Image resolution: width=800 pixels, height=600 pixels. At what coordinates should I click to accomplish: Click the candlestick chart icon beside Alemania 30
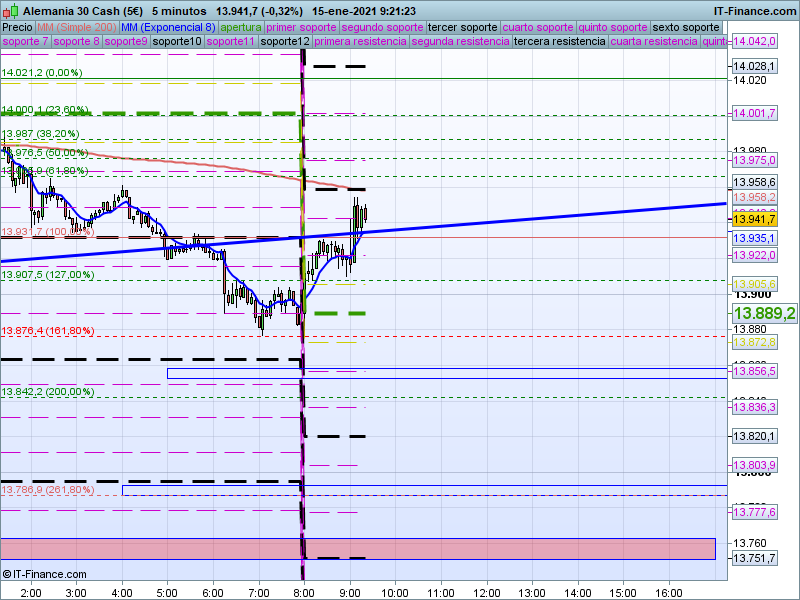(8, 10)
